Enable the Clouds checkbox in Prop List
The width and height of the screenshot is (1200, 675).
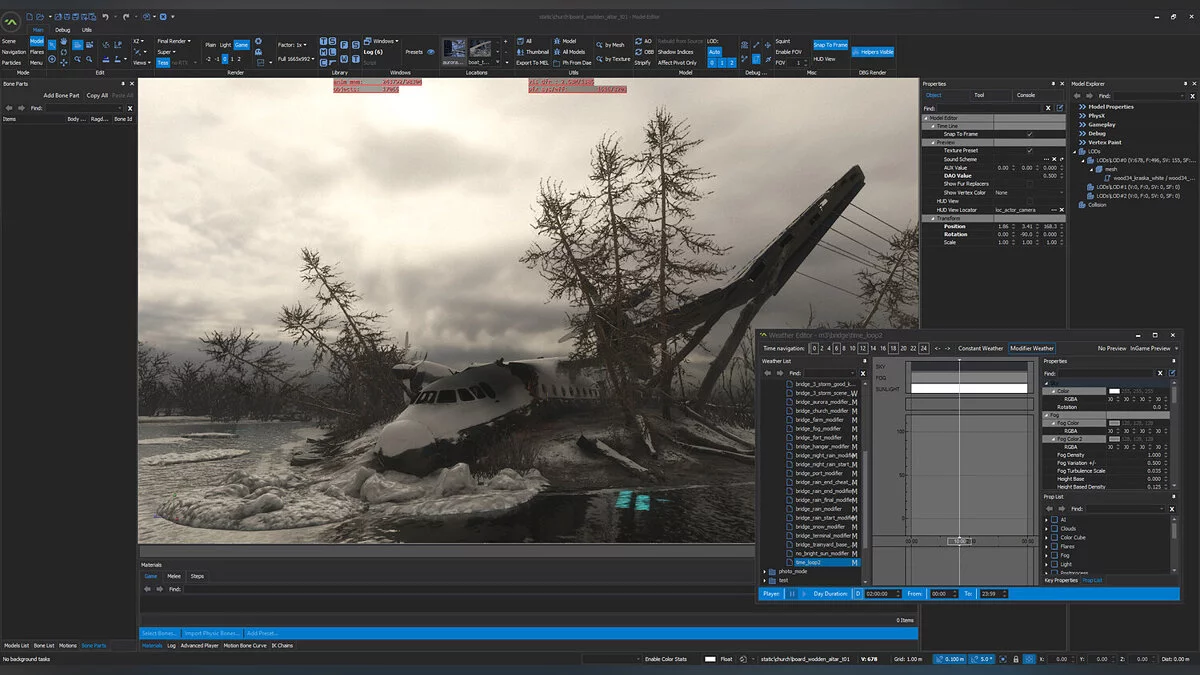[1052, 529]
